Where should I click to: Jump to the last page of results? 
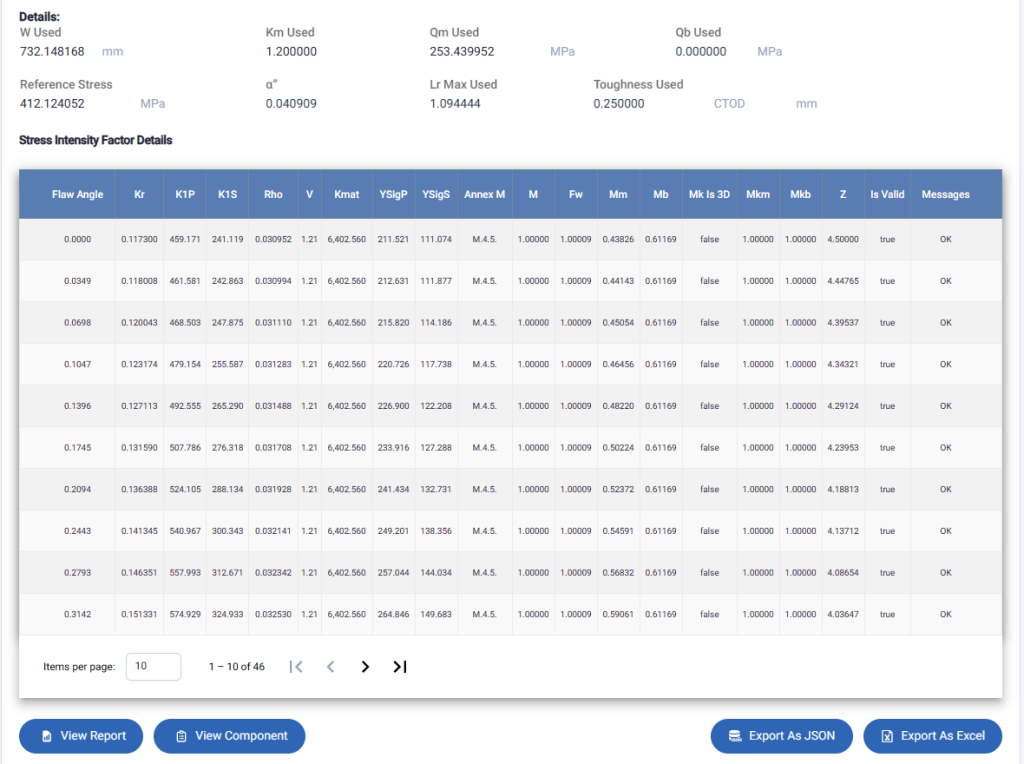(x=400, y=667)
